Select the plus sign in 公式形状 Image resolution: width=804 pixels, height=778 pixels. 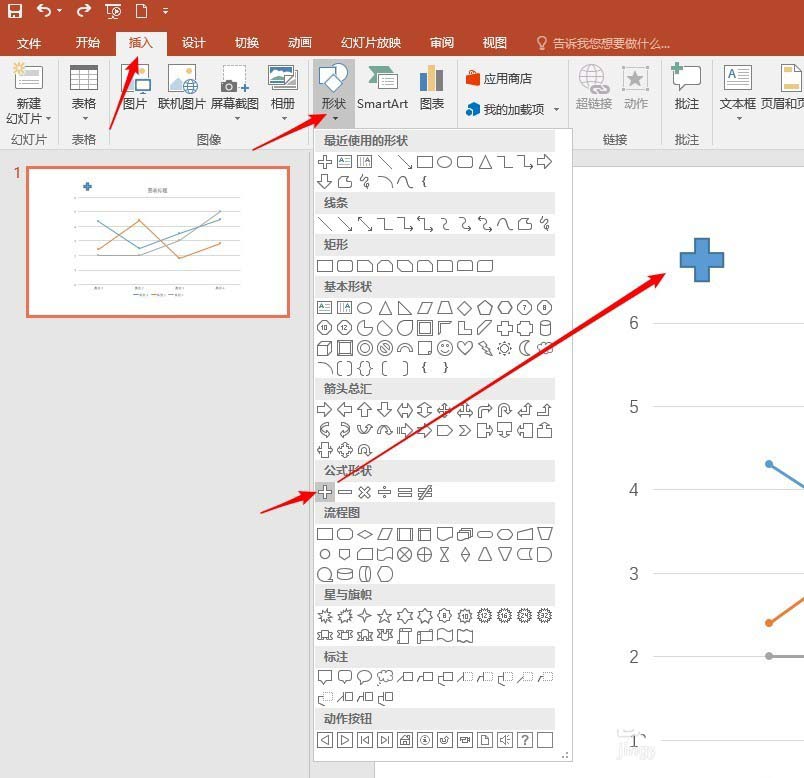325,492
